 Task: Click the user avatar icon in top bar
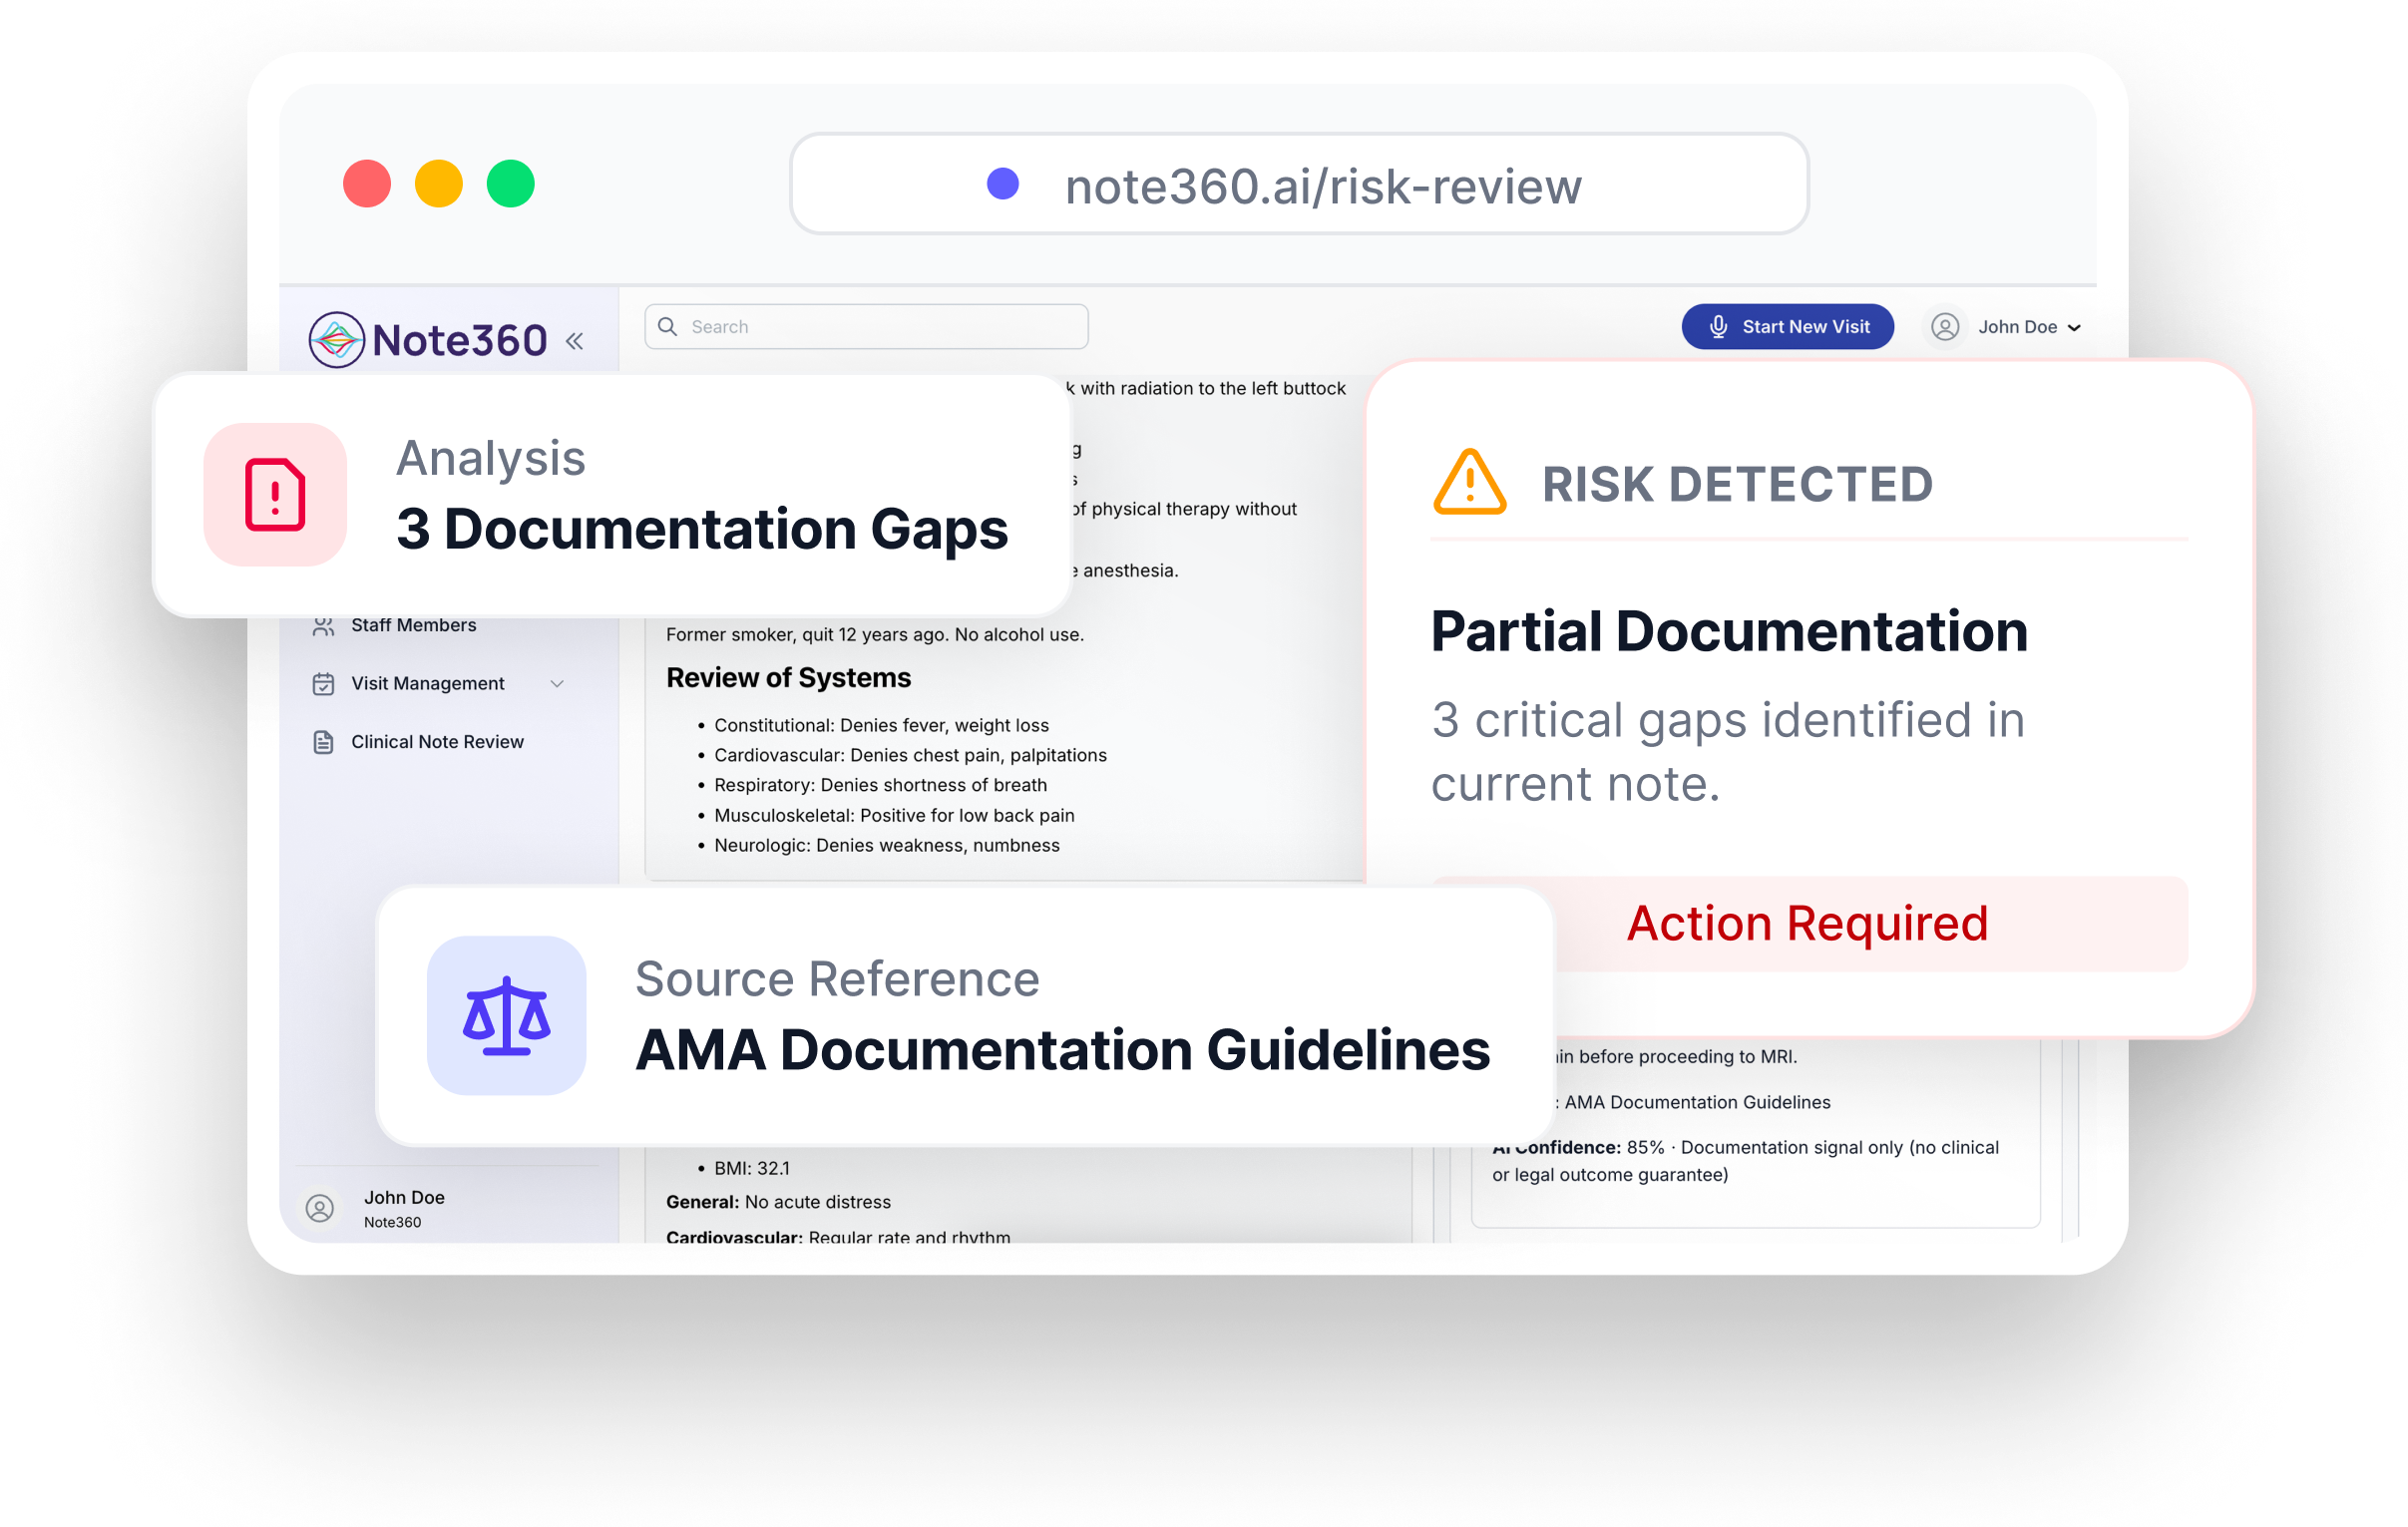click(1944, 327)
